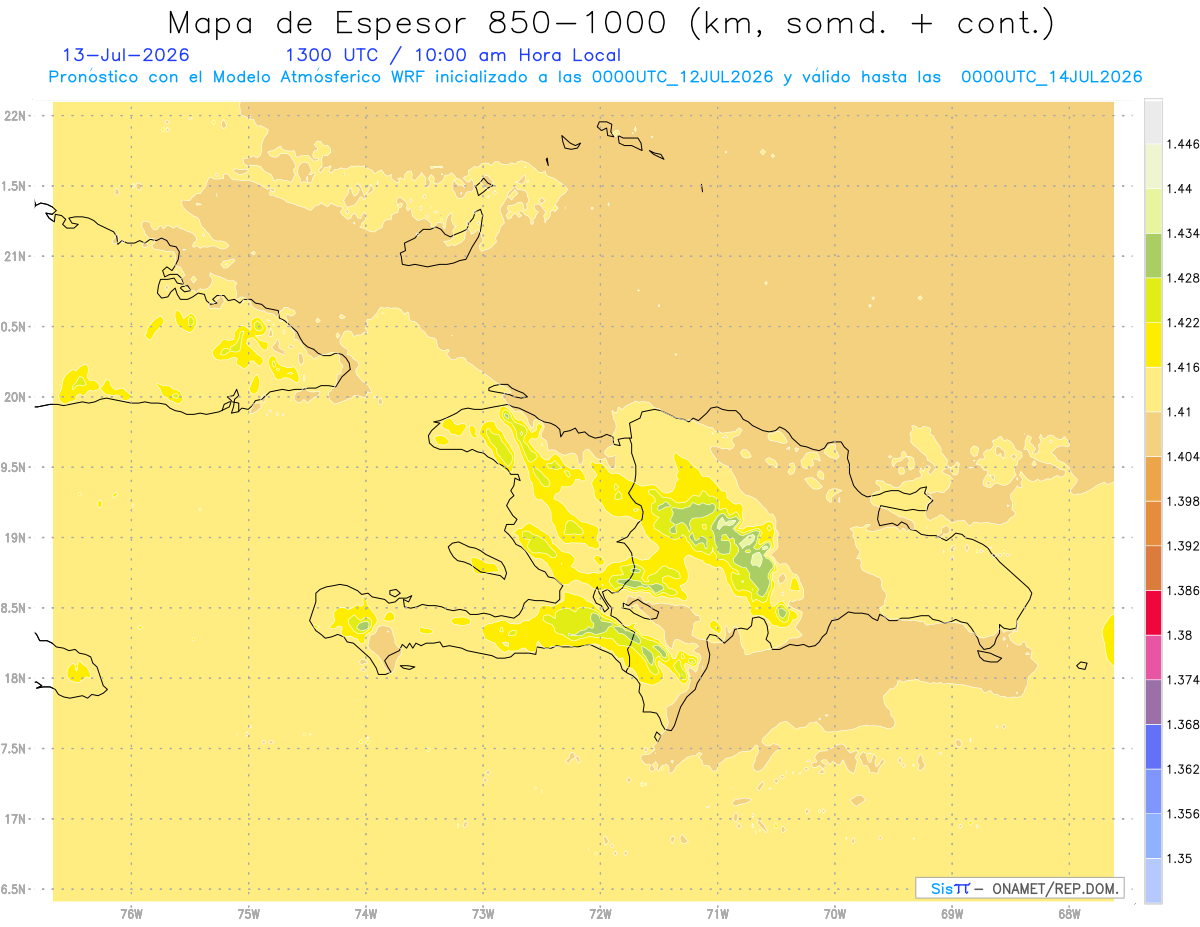1200x927 pixels.
Task: Click the "22N" latitude label
Action: tap(17, 116)
